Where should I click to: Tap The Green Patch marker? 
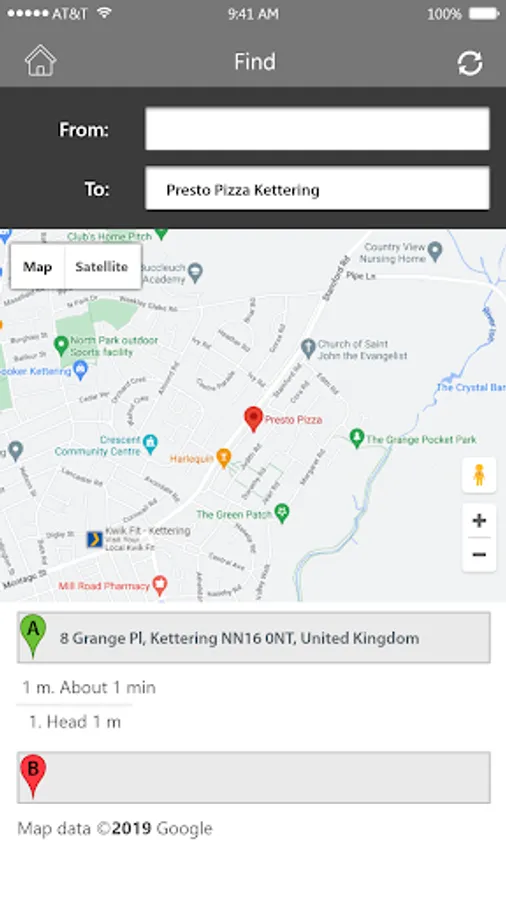click(282, 513)
